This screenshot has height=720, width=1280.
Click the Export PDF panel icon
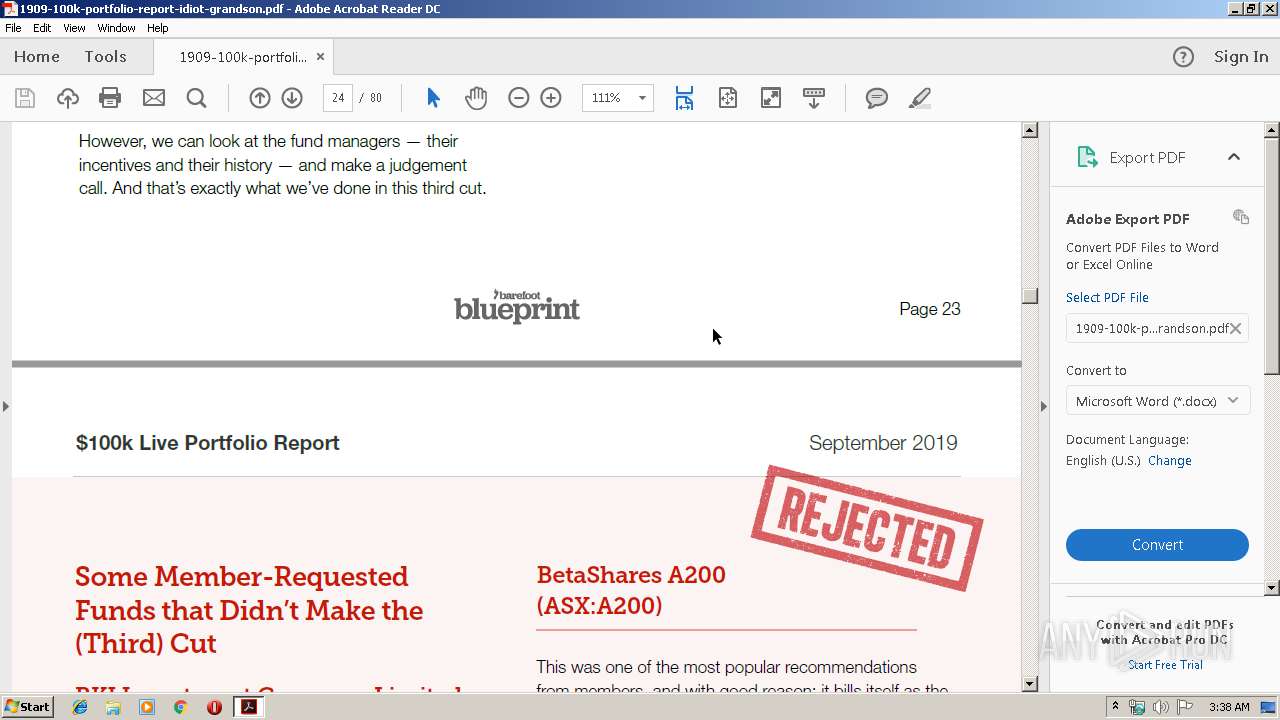click(x=1087, y=157)
